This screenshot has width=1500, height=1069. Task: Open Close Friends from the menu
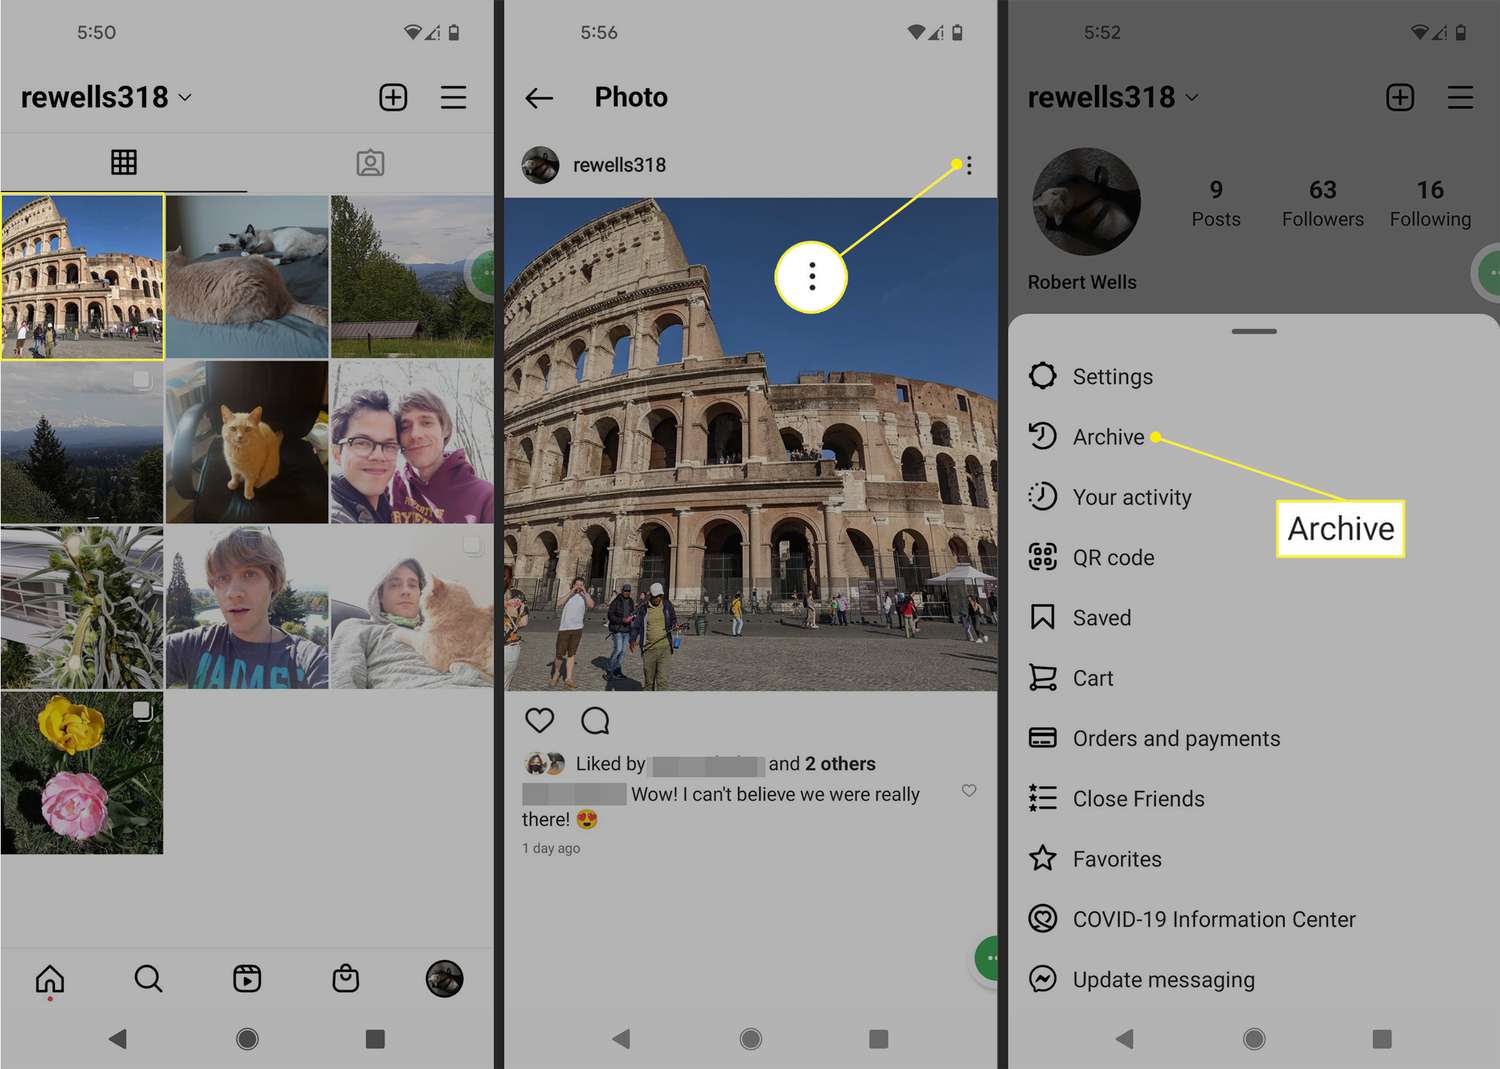1138,798
